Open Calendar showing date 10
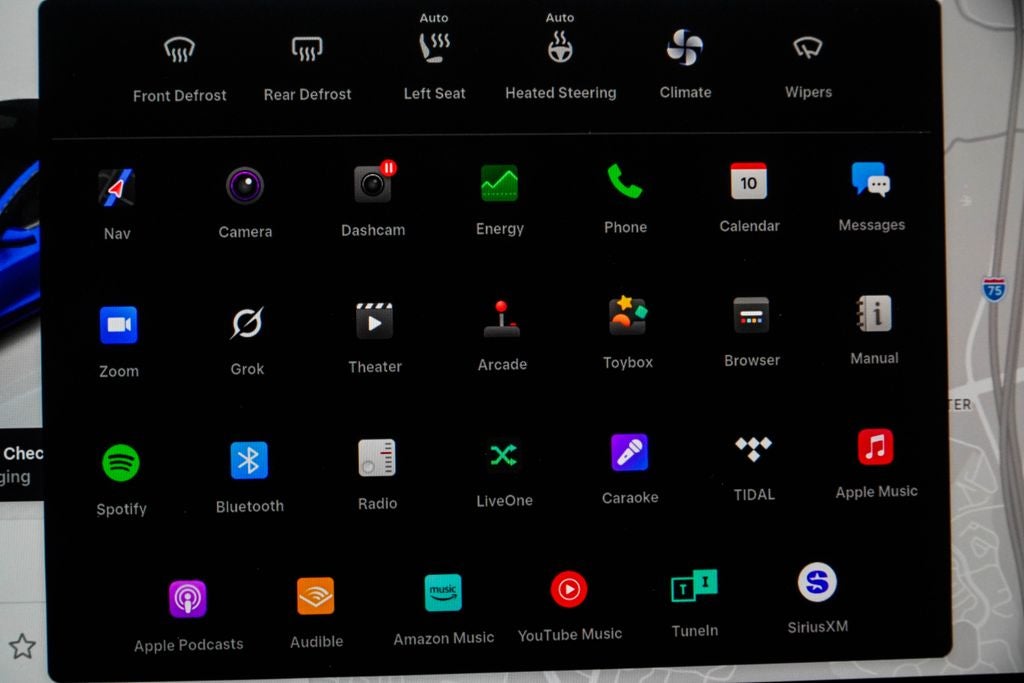The image size is (1024, 683). (749, 182)
